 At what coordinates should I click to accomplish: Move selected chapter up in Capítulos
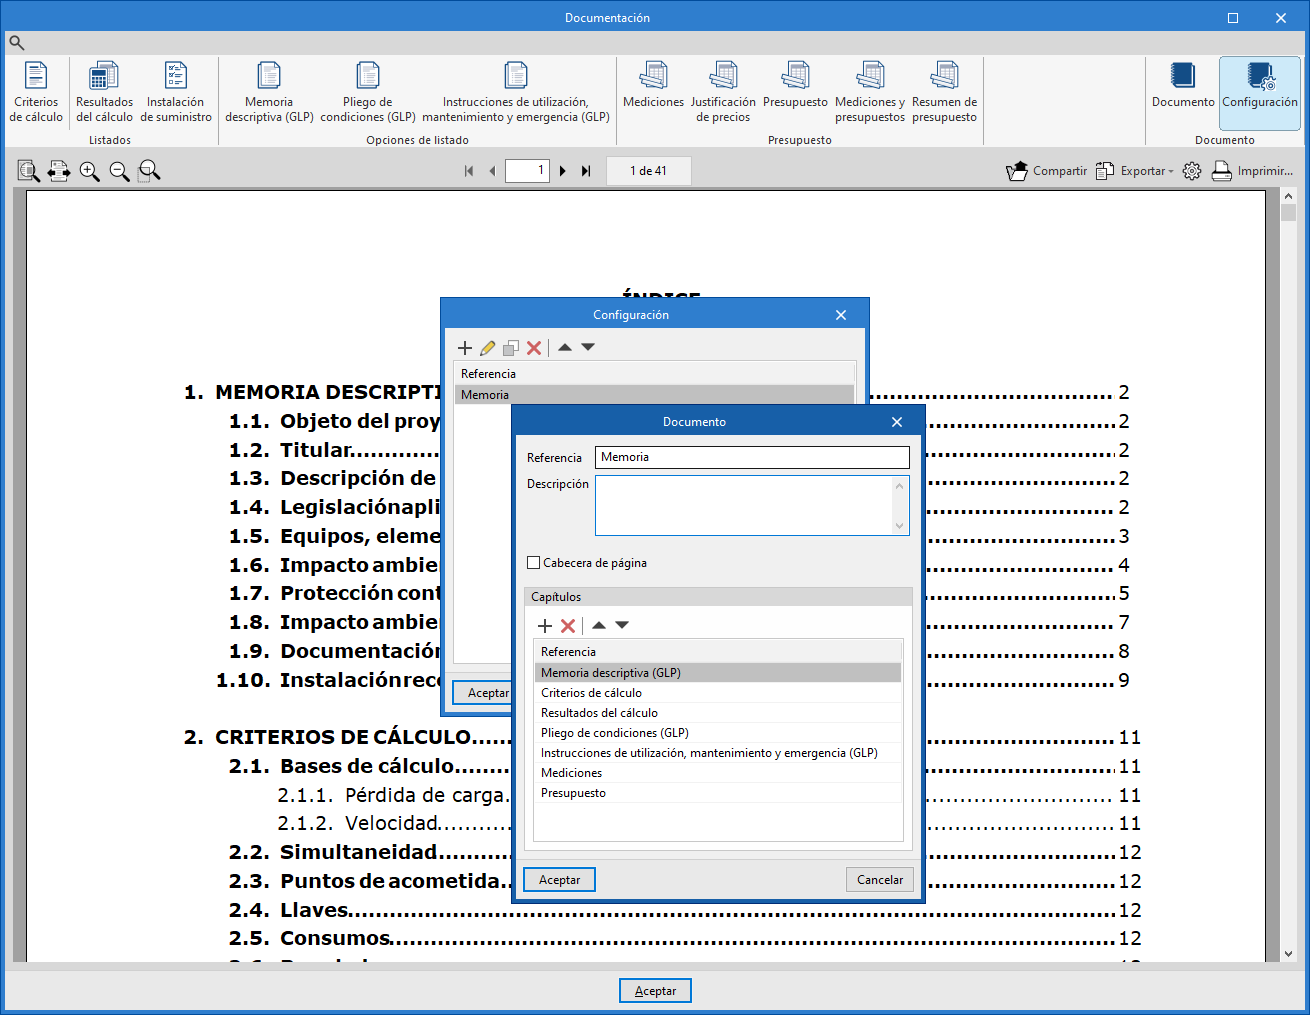pos(599,625)
